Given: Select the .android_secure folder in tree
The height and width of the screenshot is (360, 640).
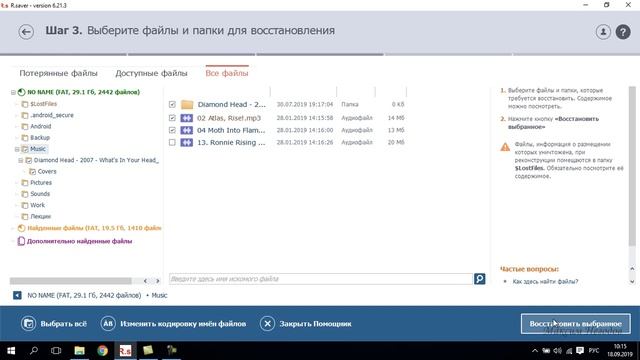Looking at the screenshot, I should pyautogui.click(x=52, y=115).
